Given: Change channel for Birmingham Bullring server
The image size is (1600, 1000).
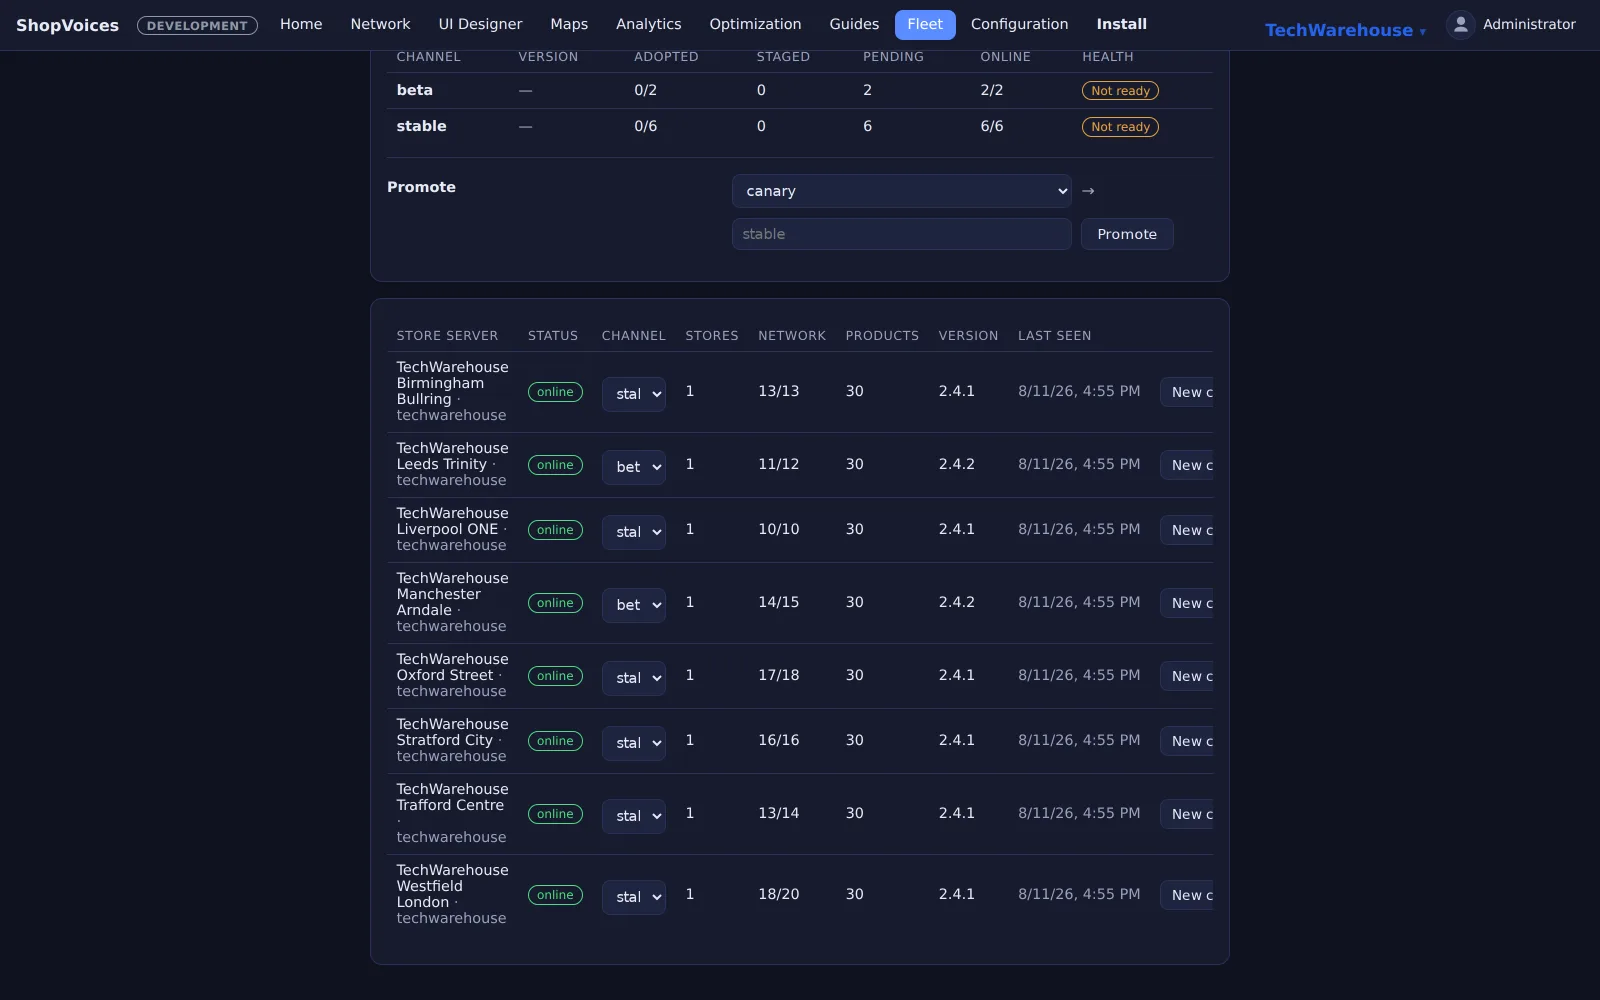Looking at the screenshot, I should (634, 394).
